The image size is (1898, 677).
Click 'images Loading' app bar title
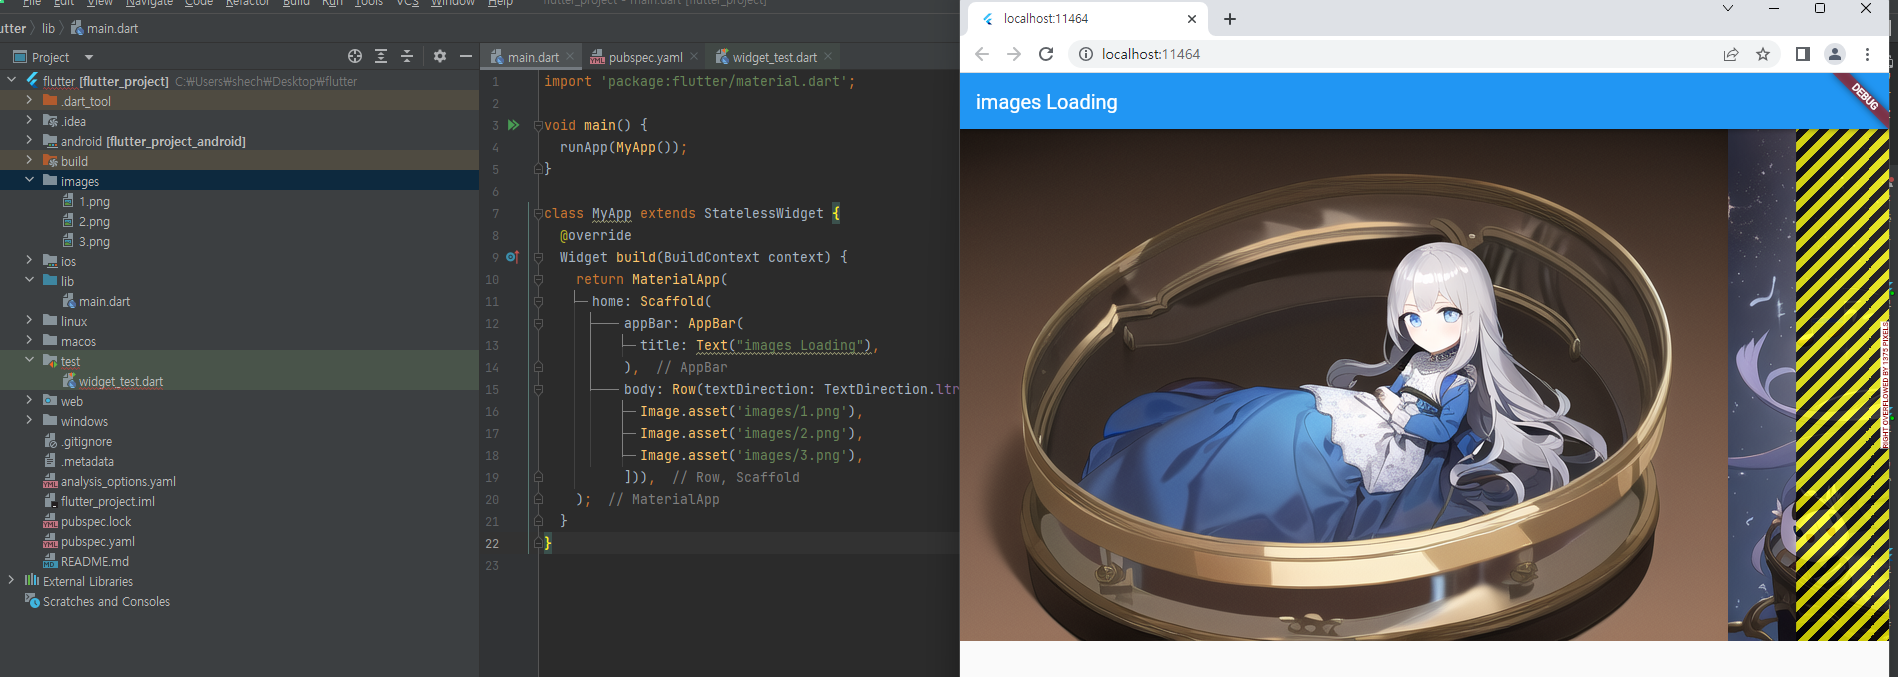1047,102
